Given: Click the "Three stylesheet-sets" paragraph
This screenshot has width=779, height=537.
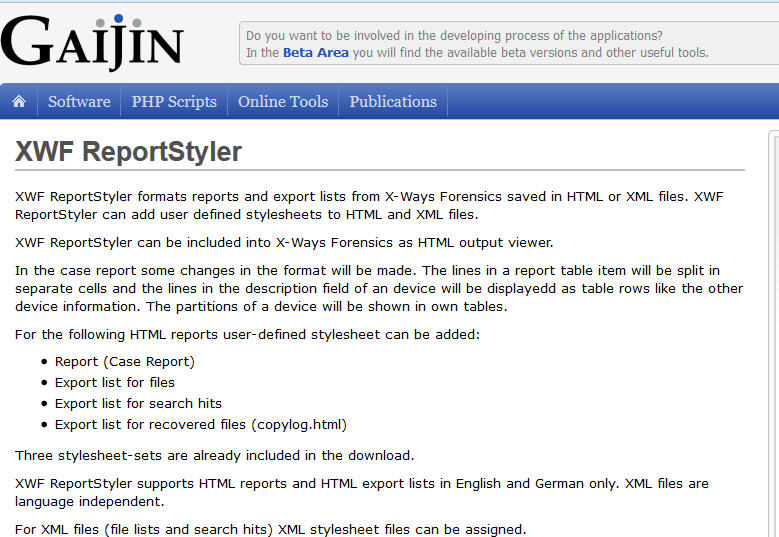Looking at the screenshot, I should (x=214, y=455).
